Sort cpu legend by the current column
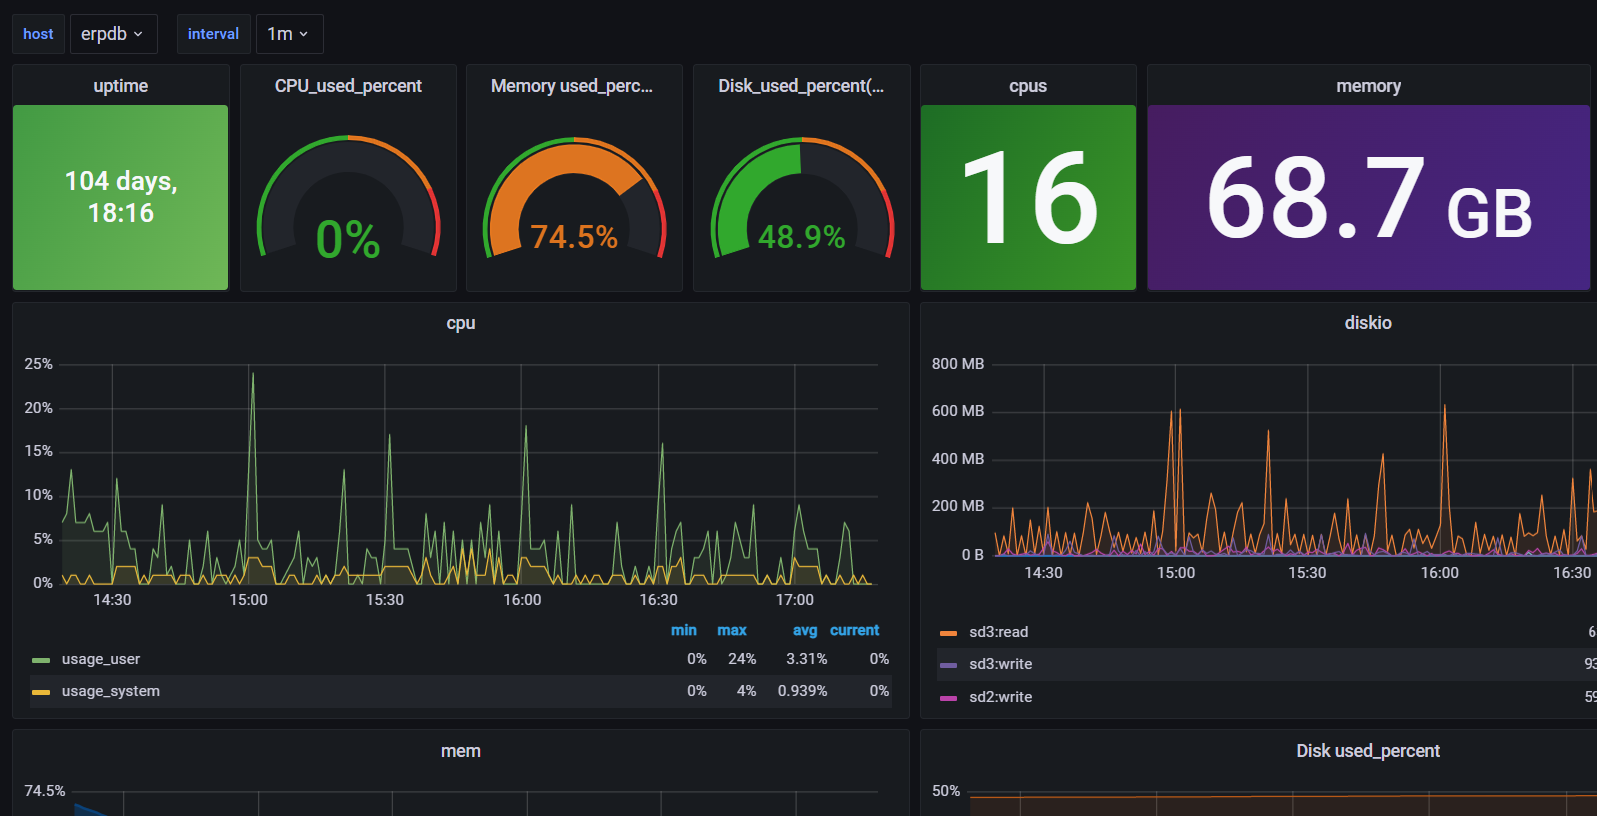The height and width of the screenshot is (816, 1597). [854, 630]
